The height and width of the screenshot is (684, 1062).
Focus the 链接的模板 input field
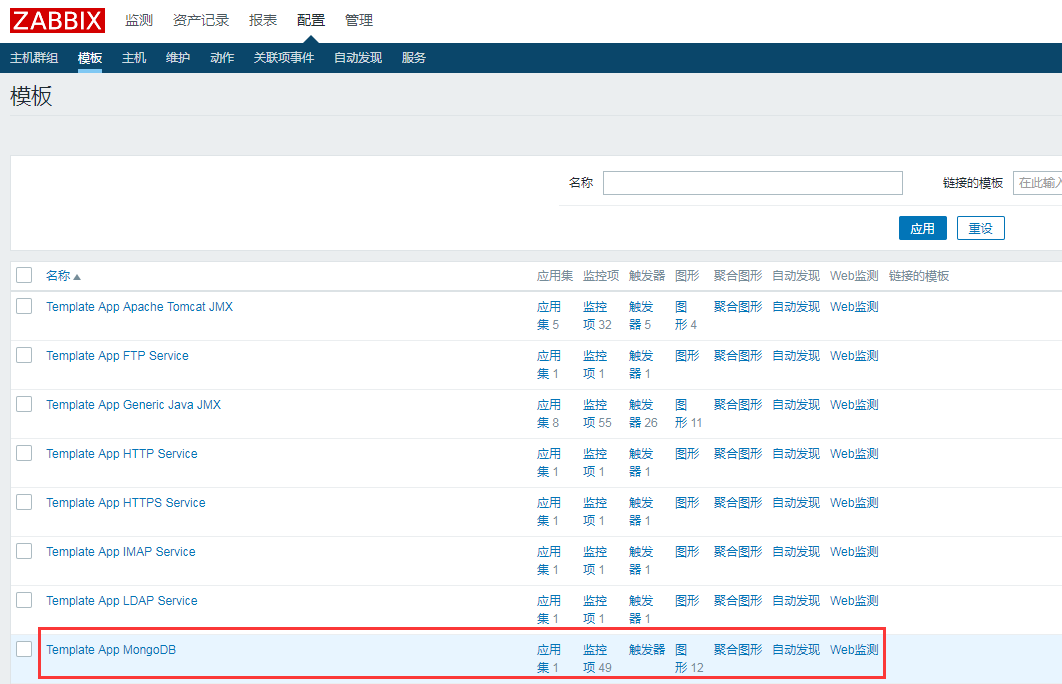click(x=1037, y=183)
